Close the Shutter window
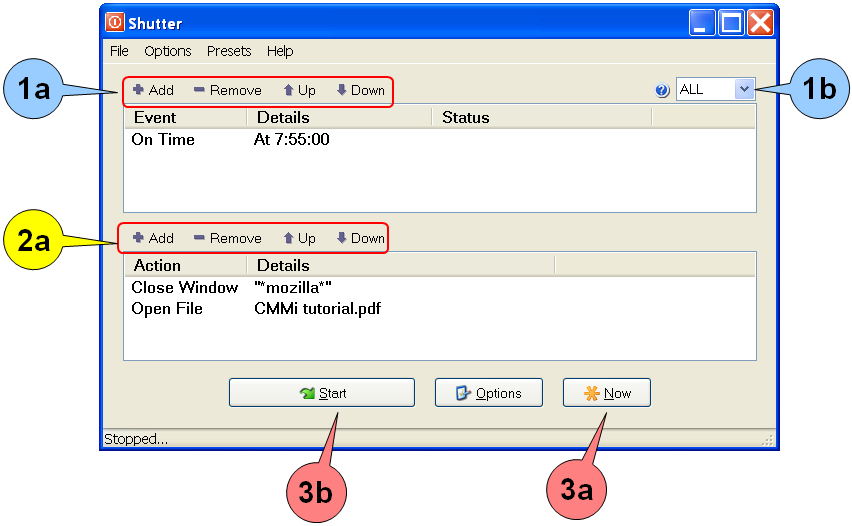Viewport: 852px width, 526px height. [x=760, y=23]
